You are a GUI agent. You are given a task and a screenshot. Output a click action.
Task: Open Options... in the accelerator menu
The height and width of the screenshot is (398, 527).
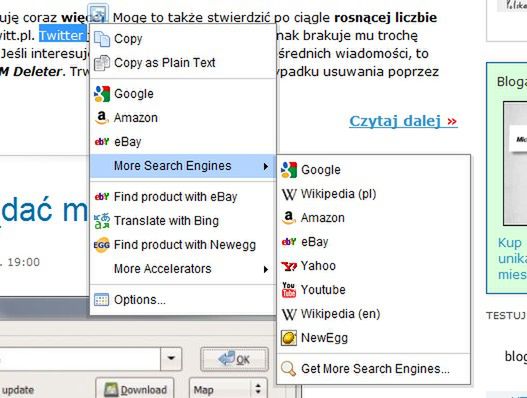click(183, 300)
